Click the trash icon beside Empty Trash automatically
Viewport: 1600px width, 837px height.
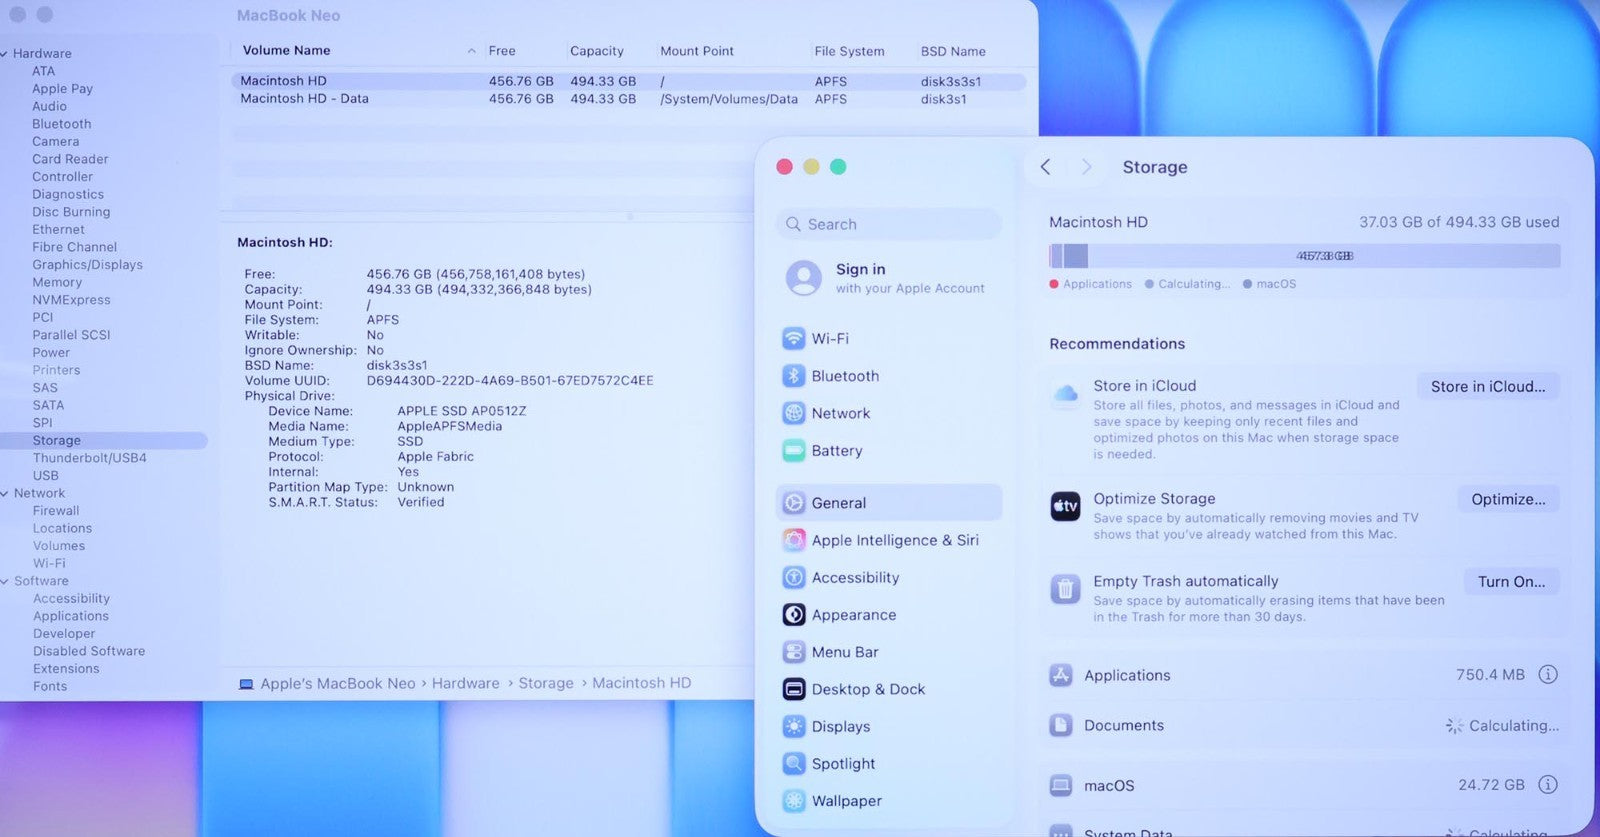(x=1065, y=589)
